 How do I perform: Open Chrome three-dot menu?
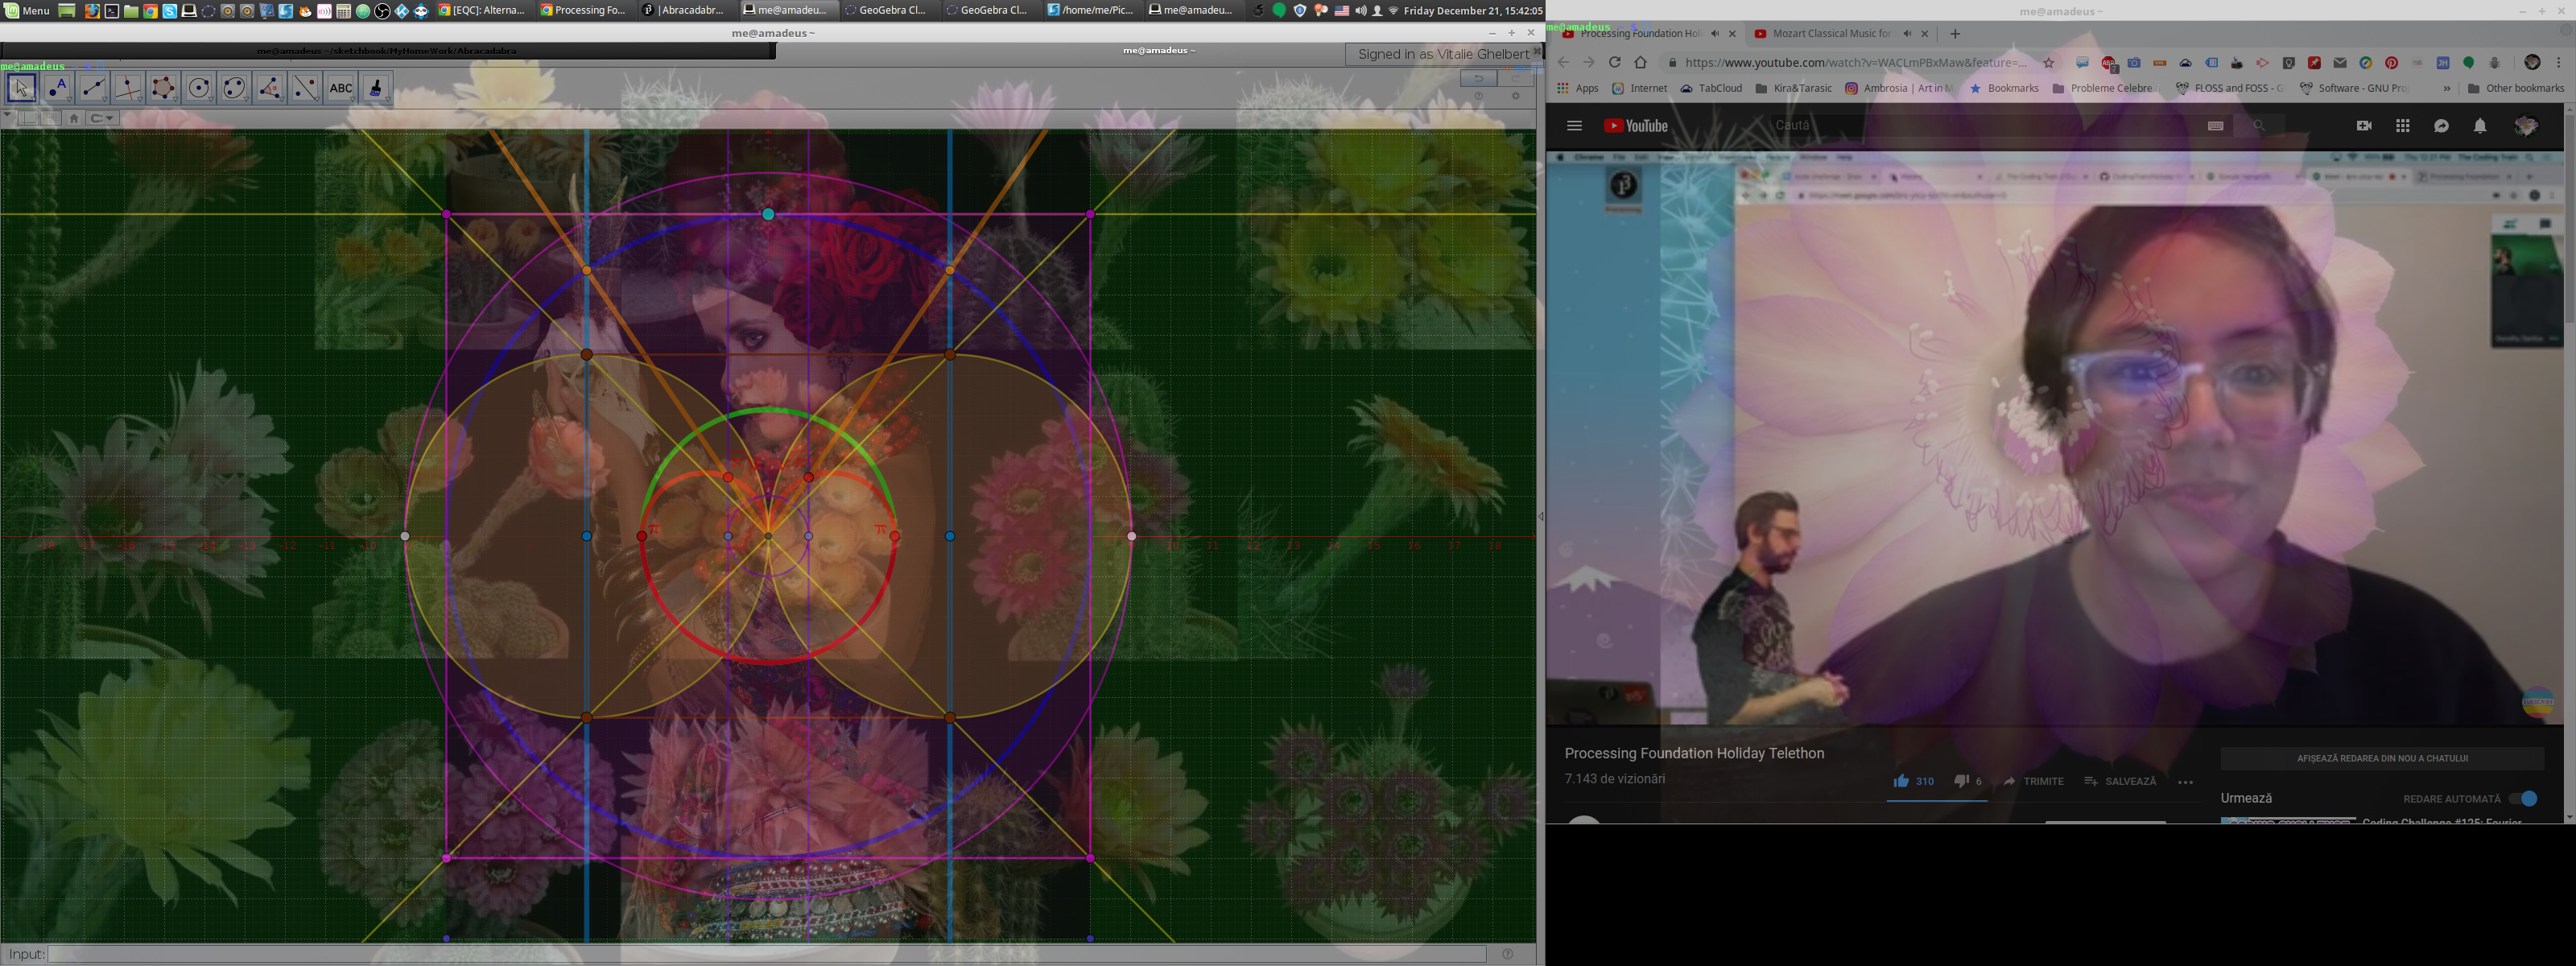[2559, 62]
